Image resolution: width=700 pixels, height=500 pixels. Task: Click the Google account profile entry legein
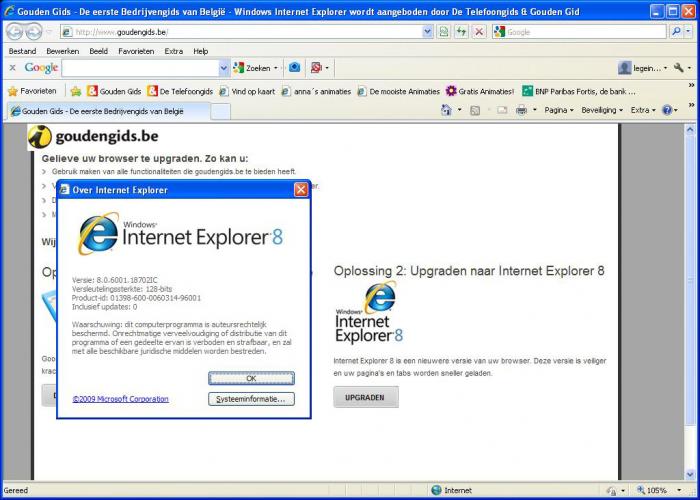click(642, 68)
